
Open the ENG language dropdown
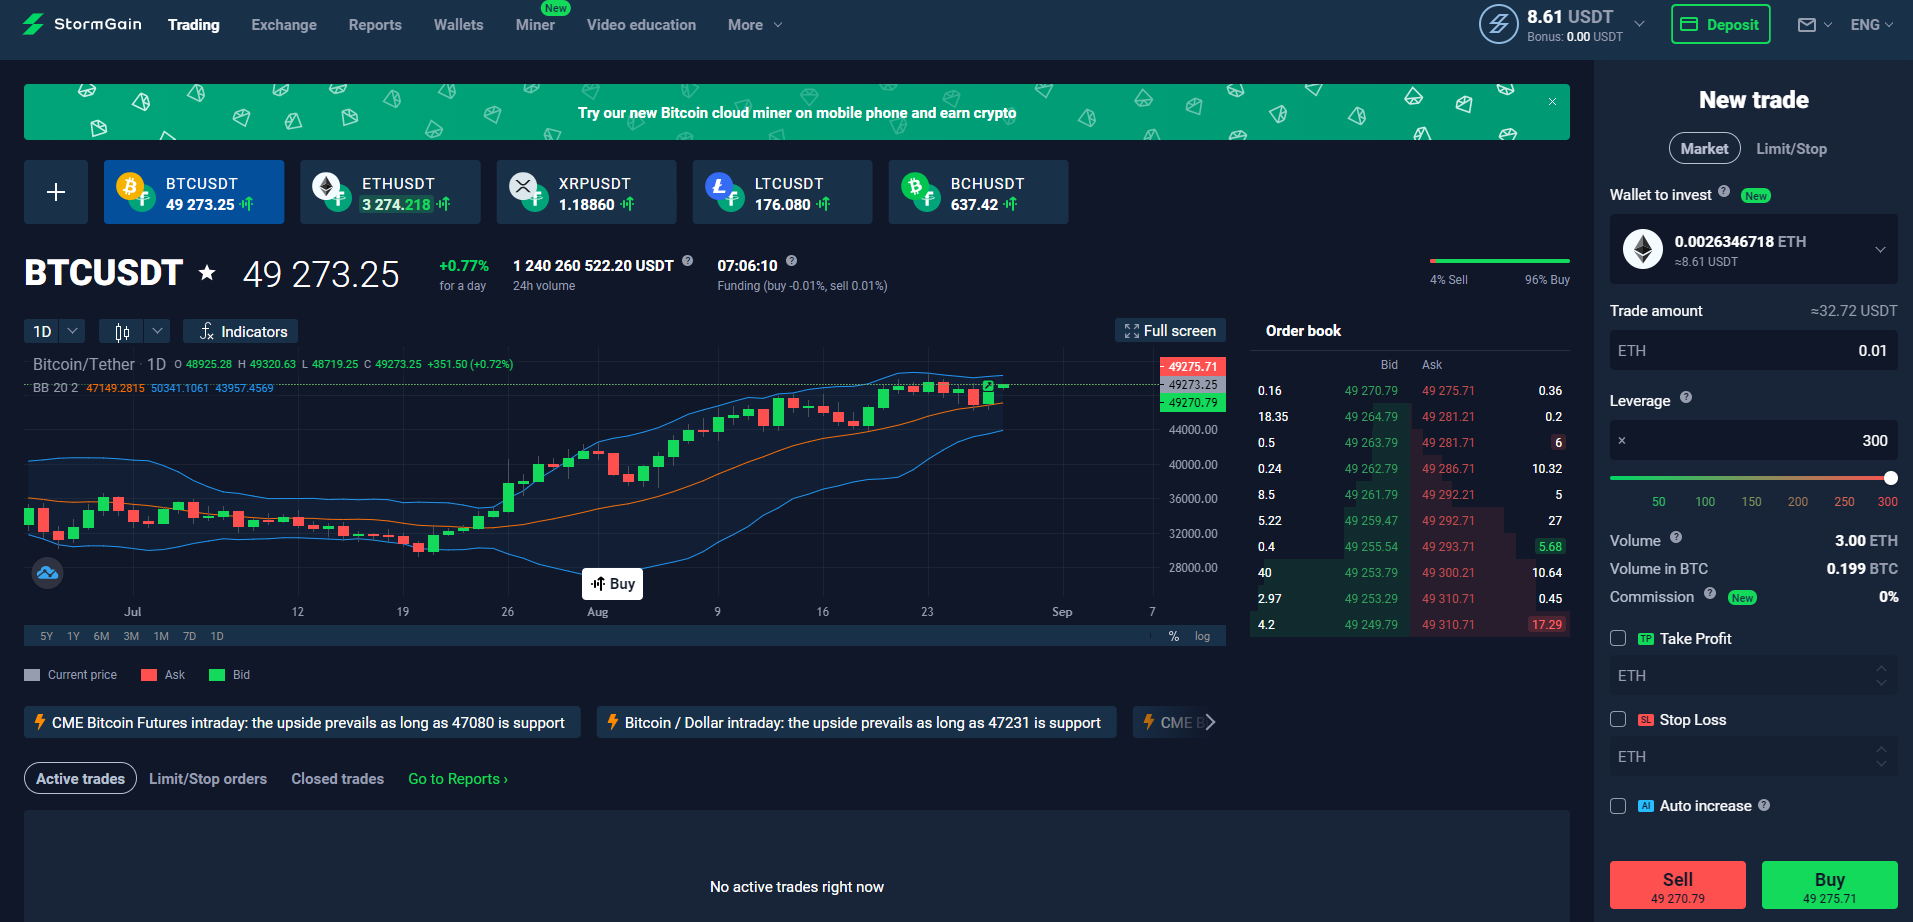pyautogui.click(x=1872, y=25)
